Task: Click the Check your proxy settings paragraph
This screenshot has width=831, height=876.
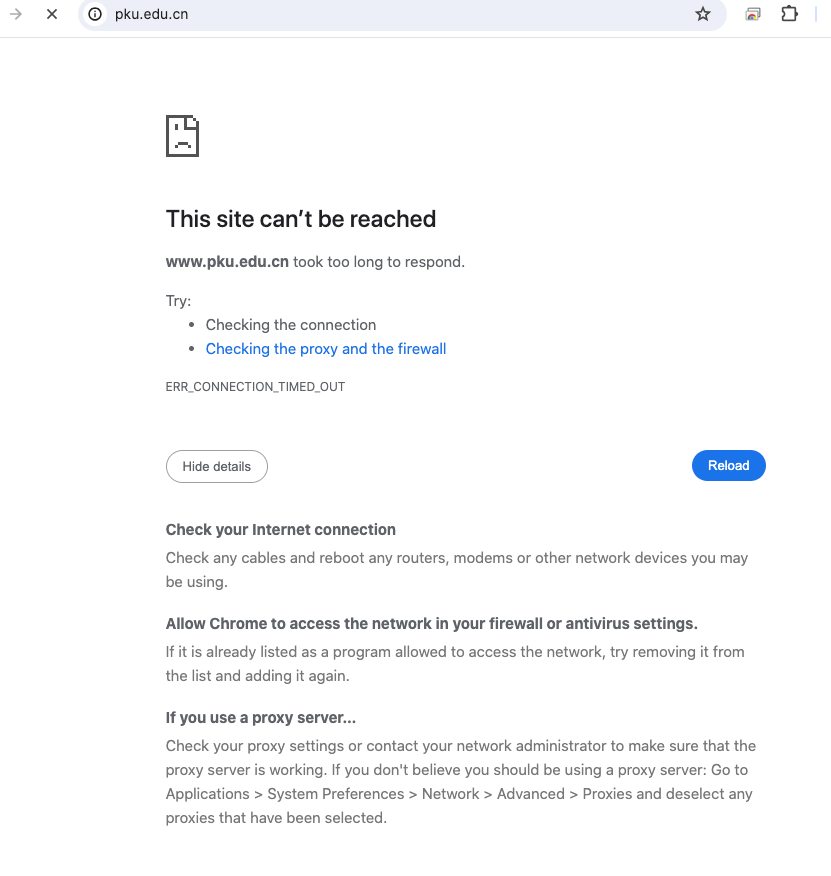Action: coord(460,782)
